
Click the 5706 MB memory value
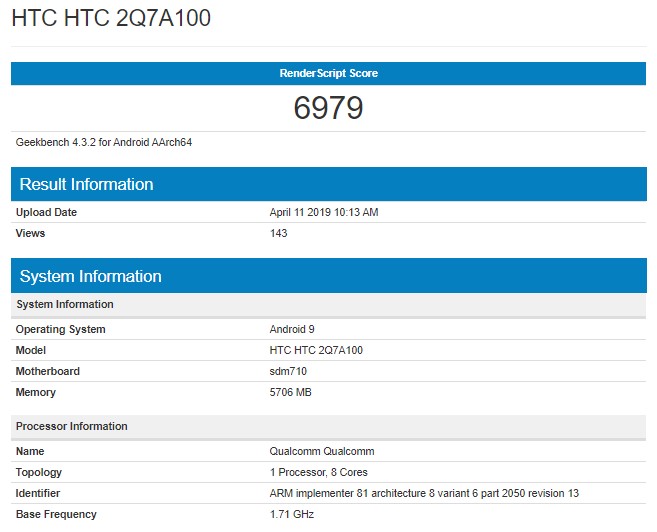(x=291, y=392)
